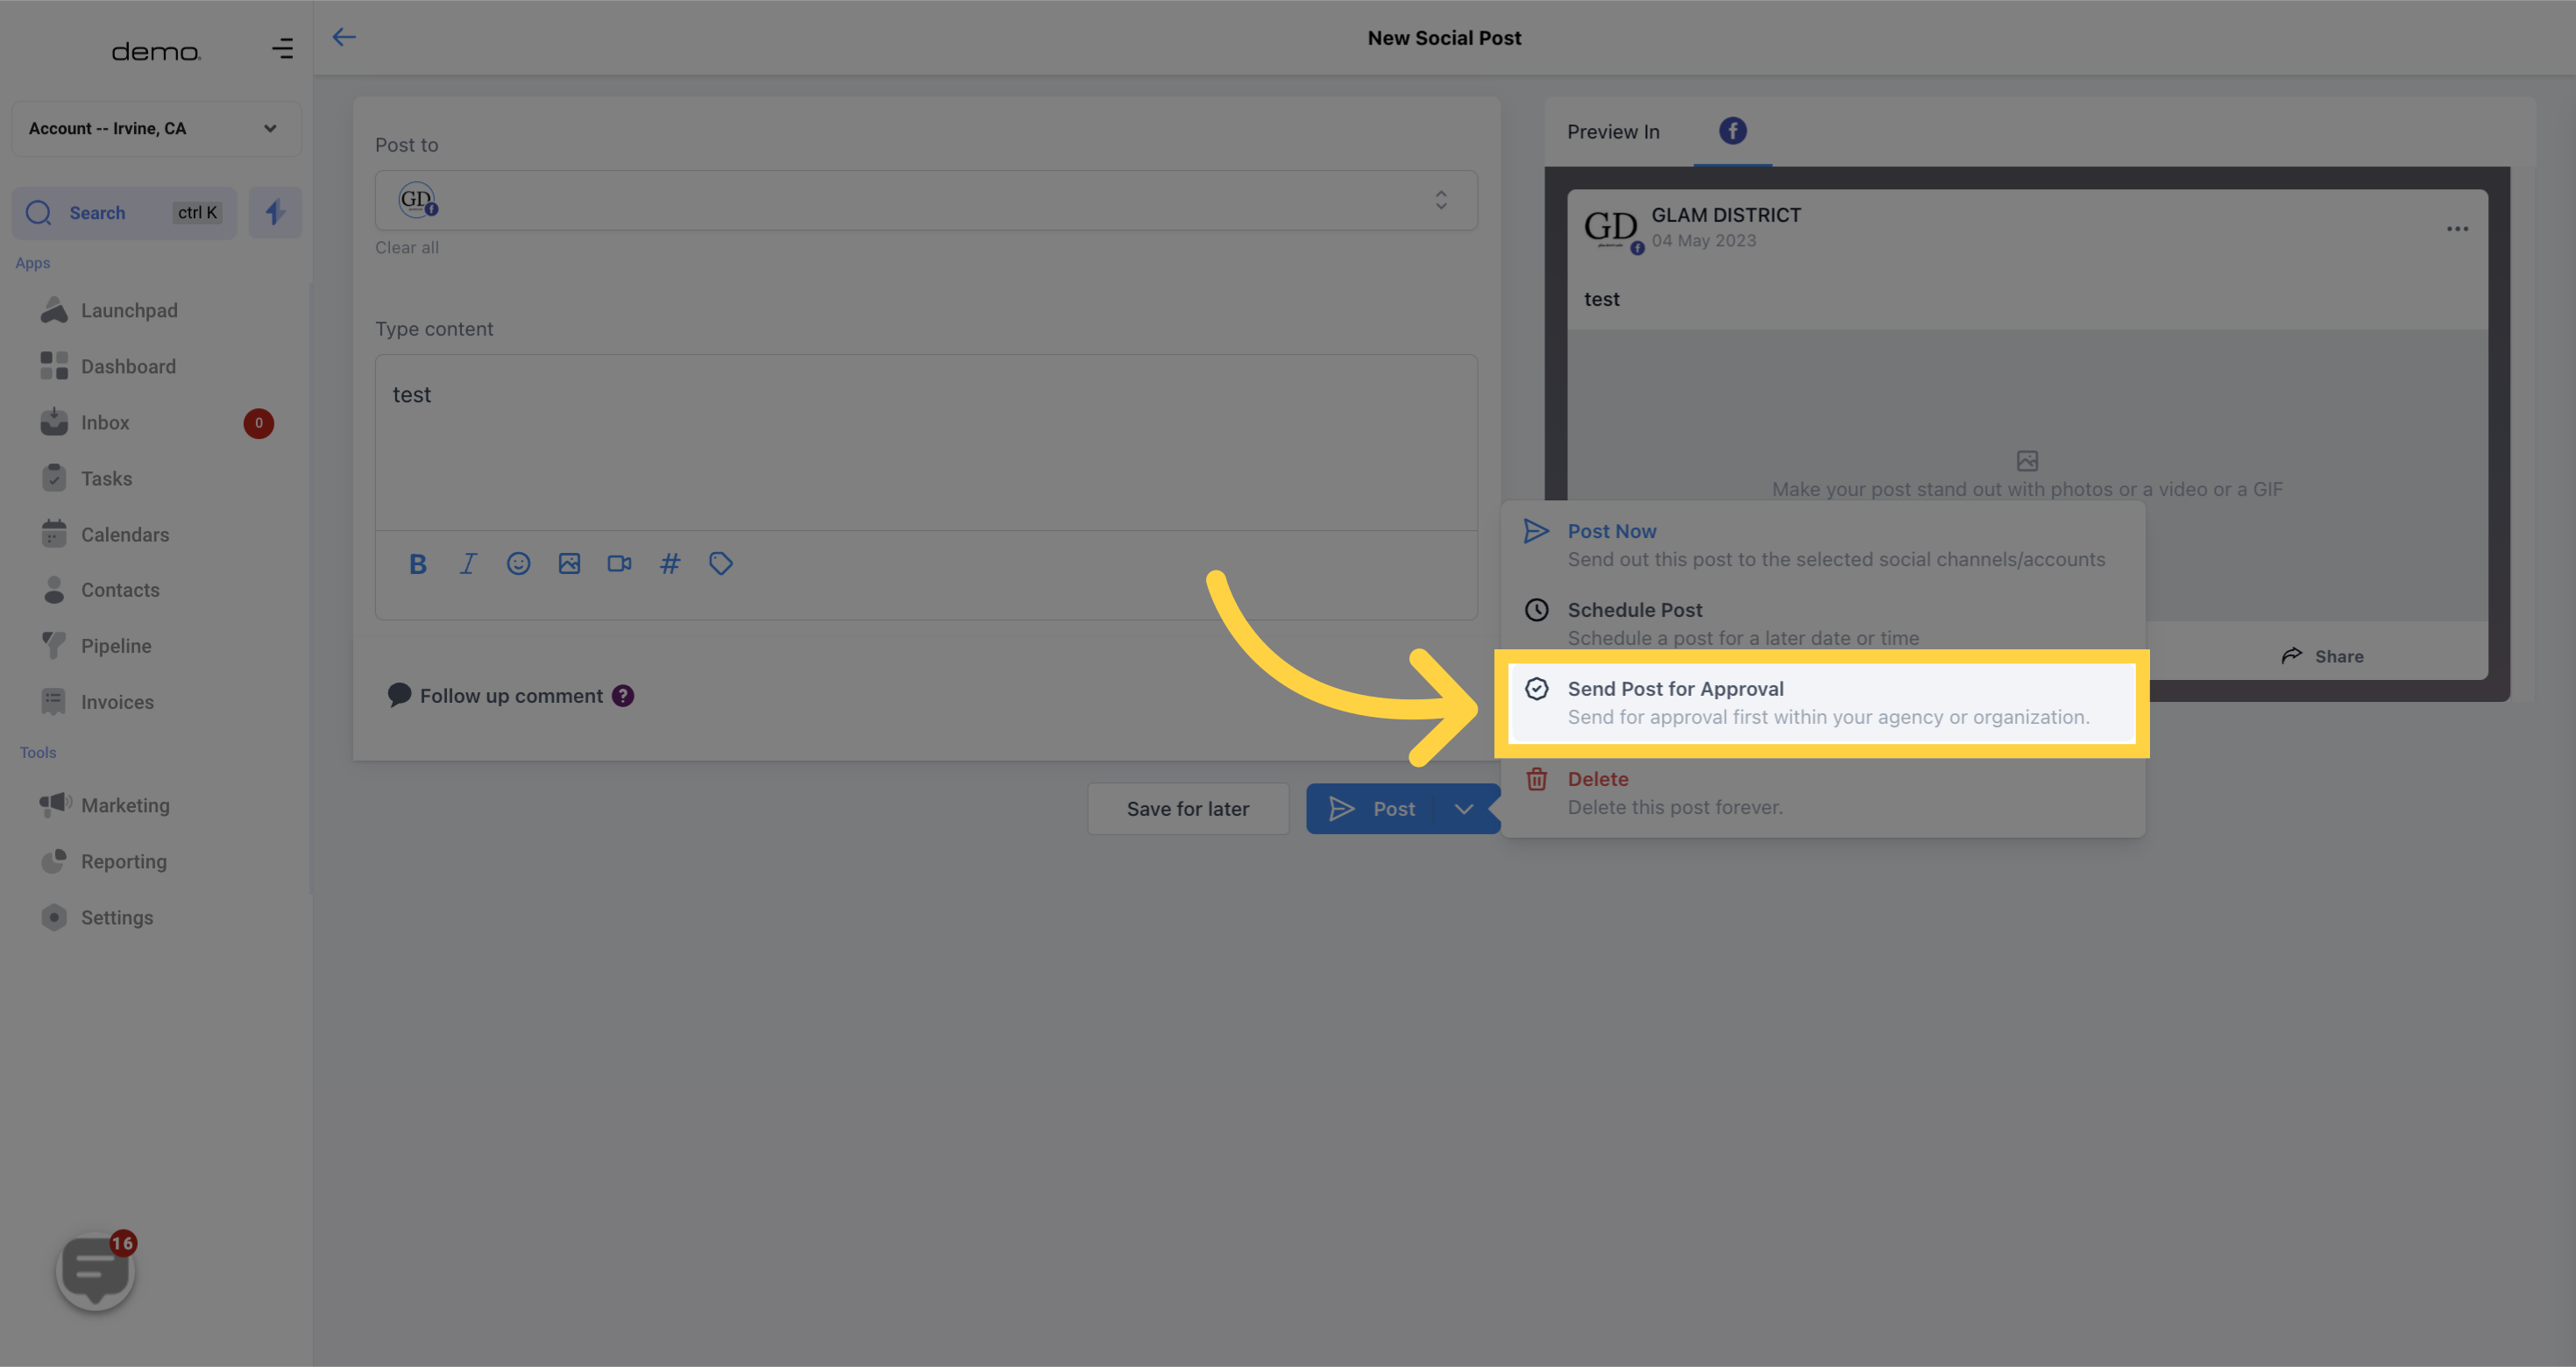Go back using the left arrow icon
The height and width of the screenshot is (1367, 2576).
(344, 37)
